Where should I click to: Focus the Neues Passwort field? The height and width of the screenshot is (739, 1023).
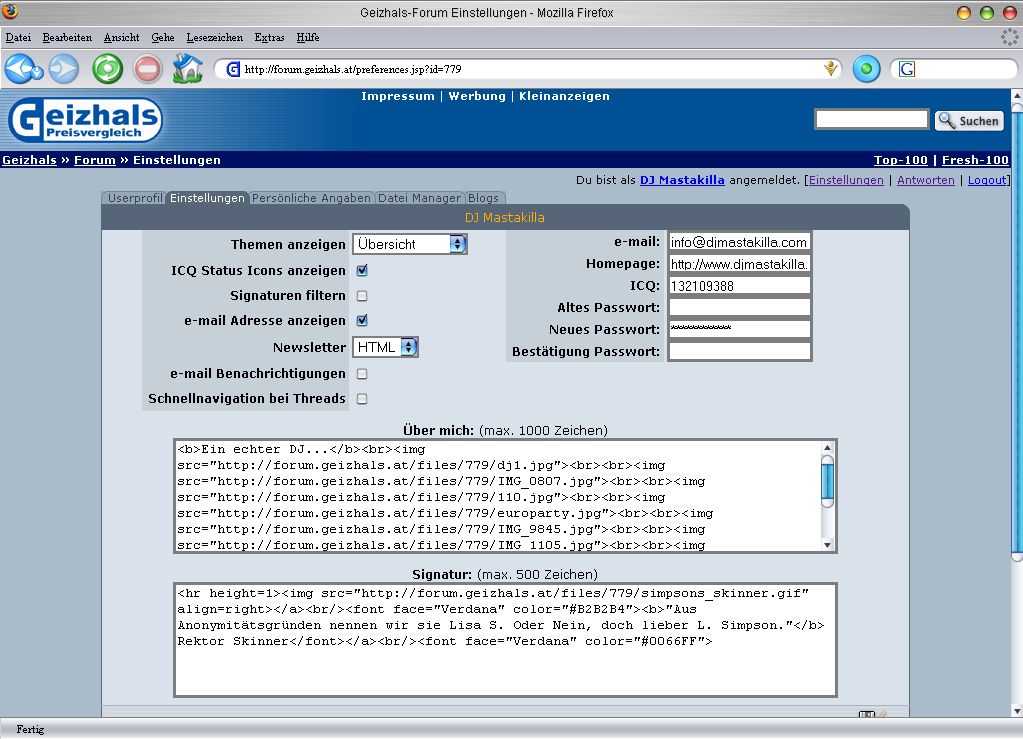(x=739, y=329)
